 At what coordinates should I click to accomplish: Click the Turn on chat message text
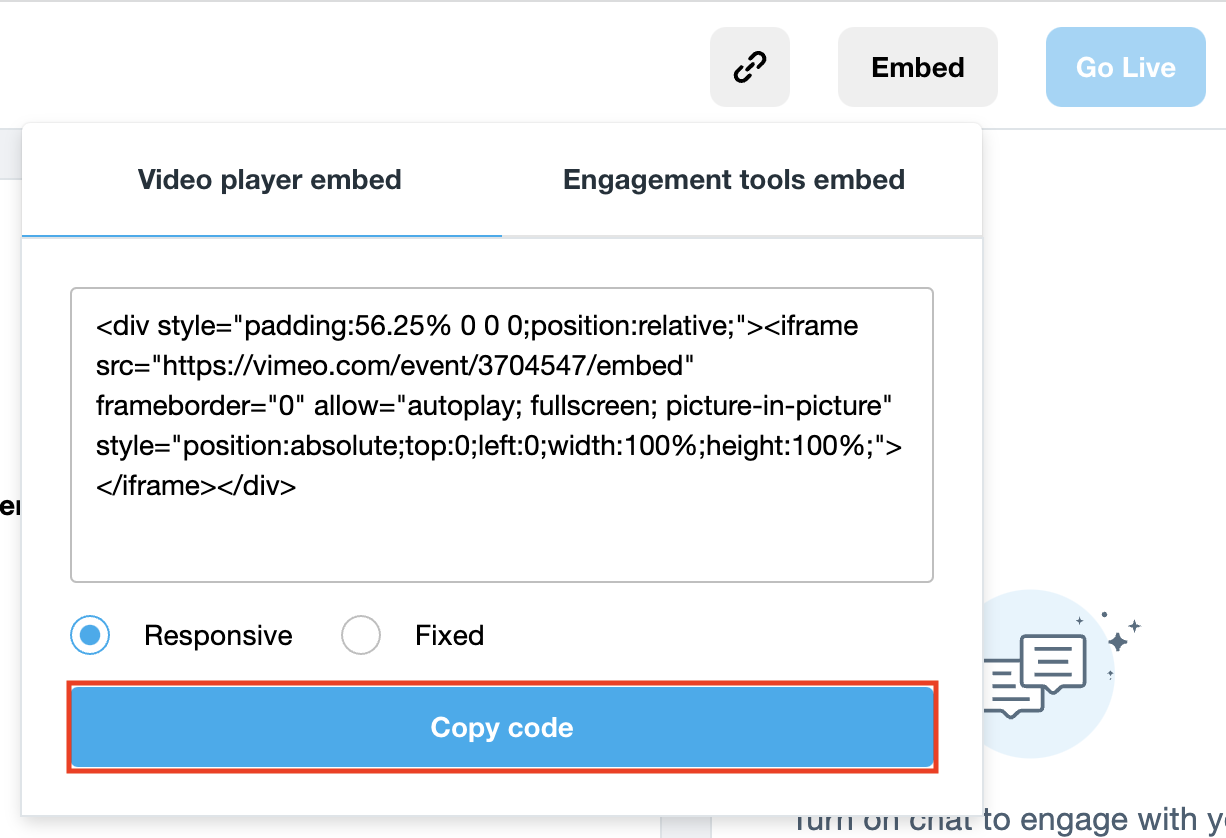pos(1008,820)
